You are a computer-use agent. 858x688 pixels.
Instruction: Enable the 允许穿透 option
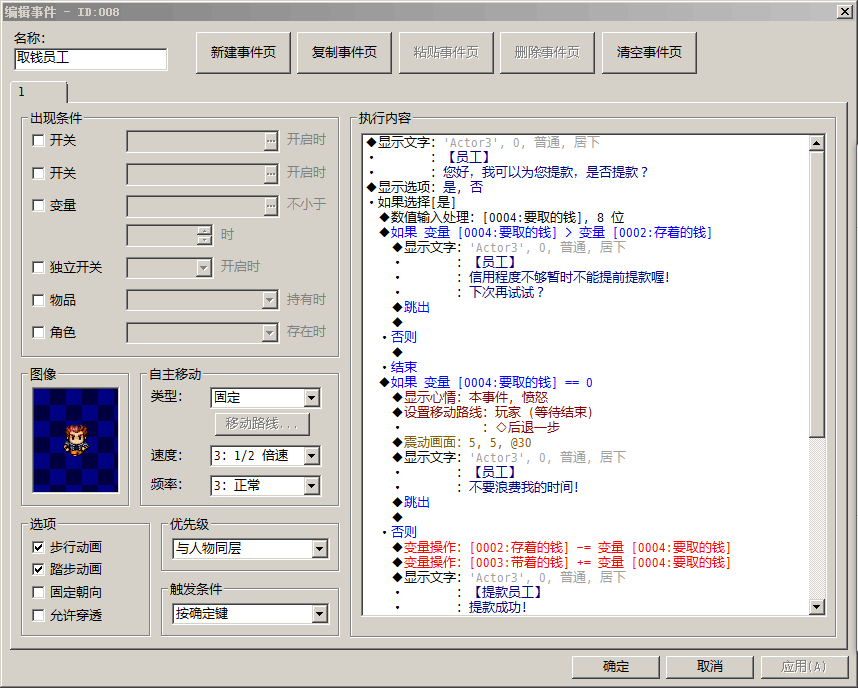pos(38,615)
